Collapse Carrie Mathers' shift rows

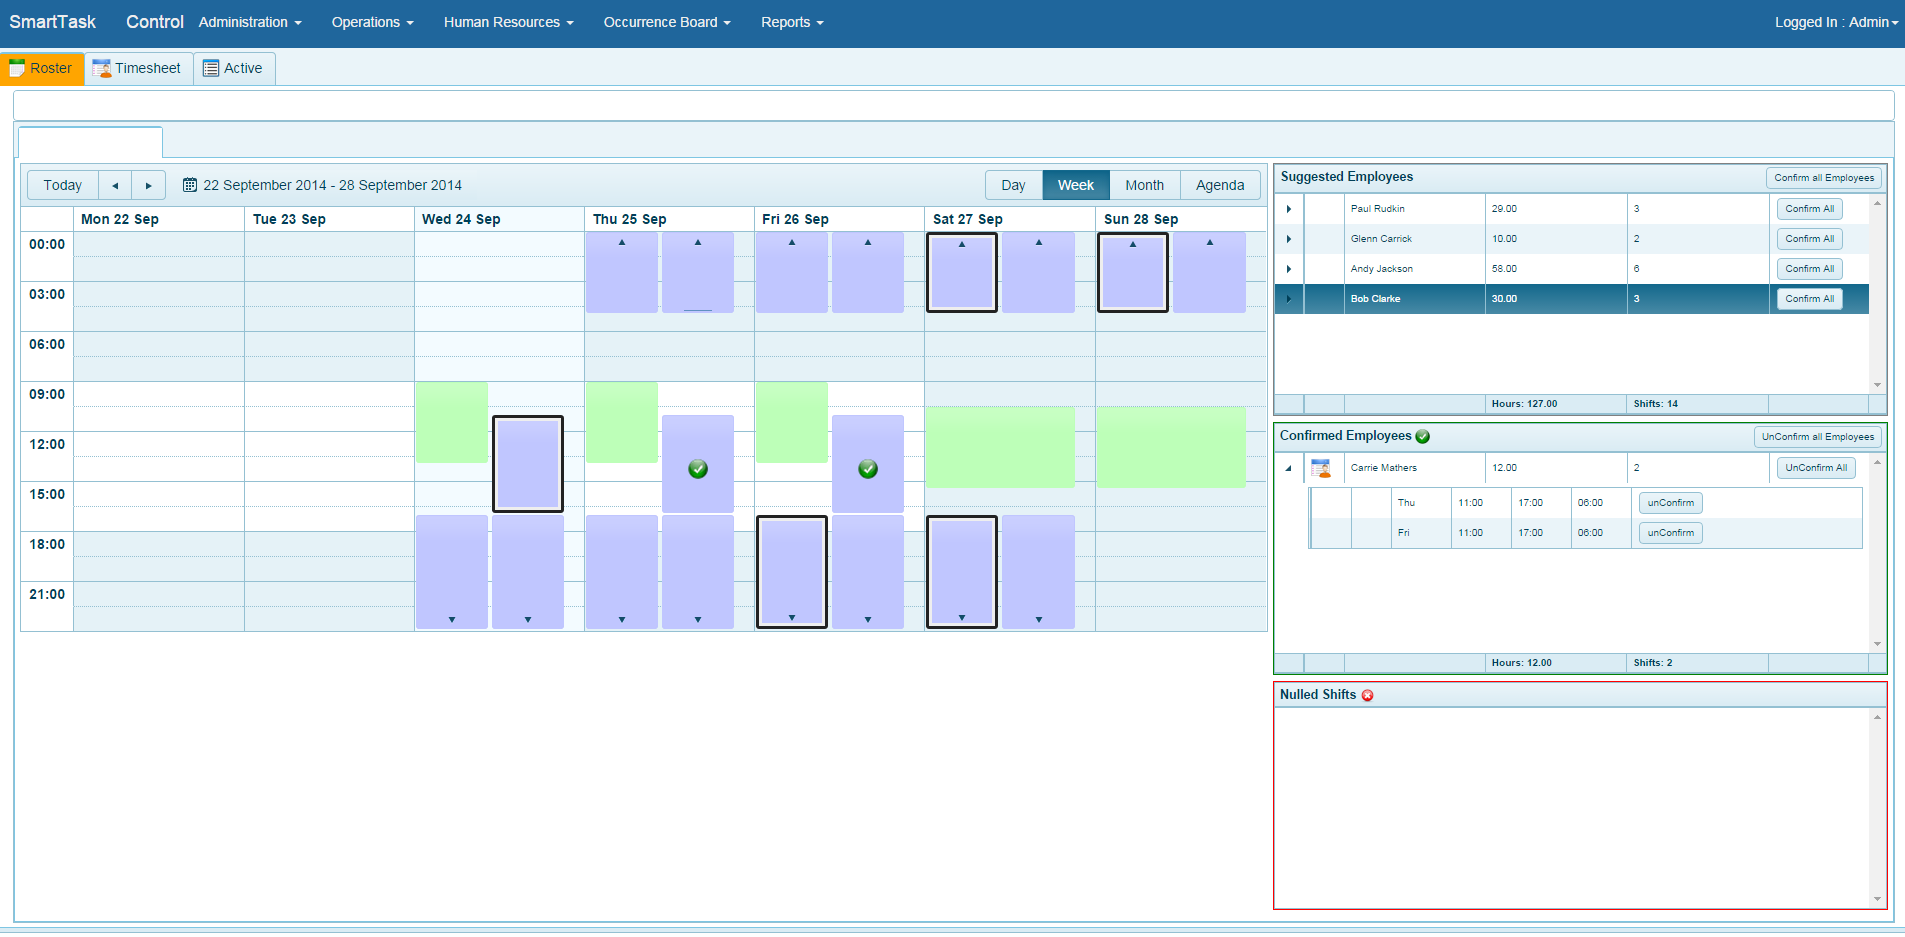pyautogui.click(x=1289, y=468)
